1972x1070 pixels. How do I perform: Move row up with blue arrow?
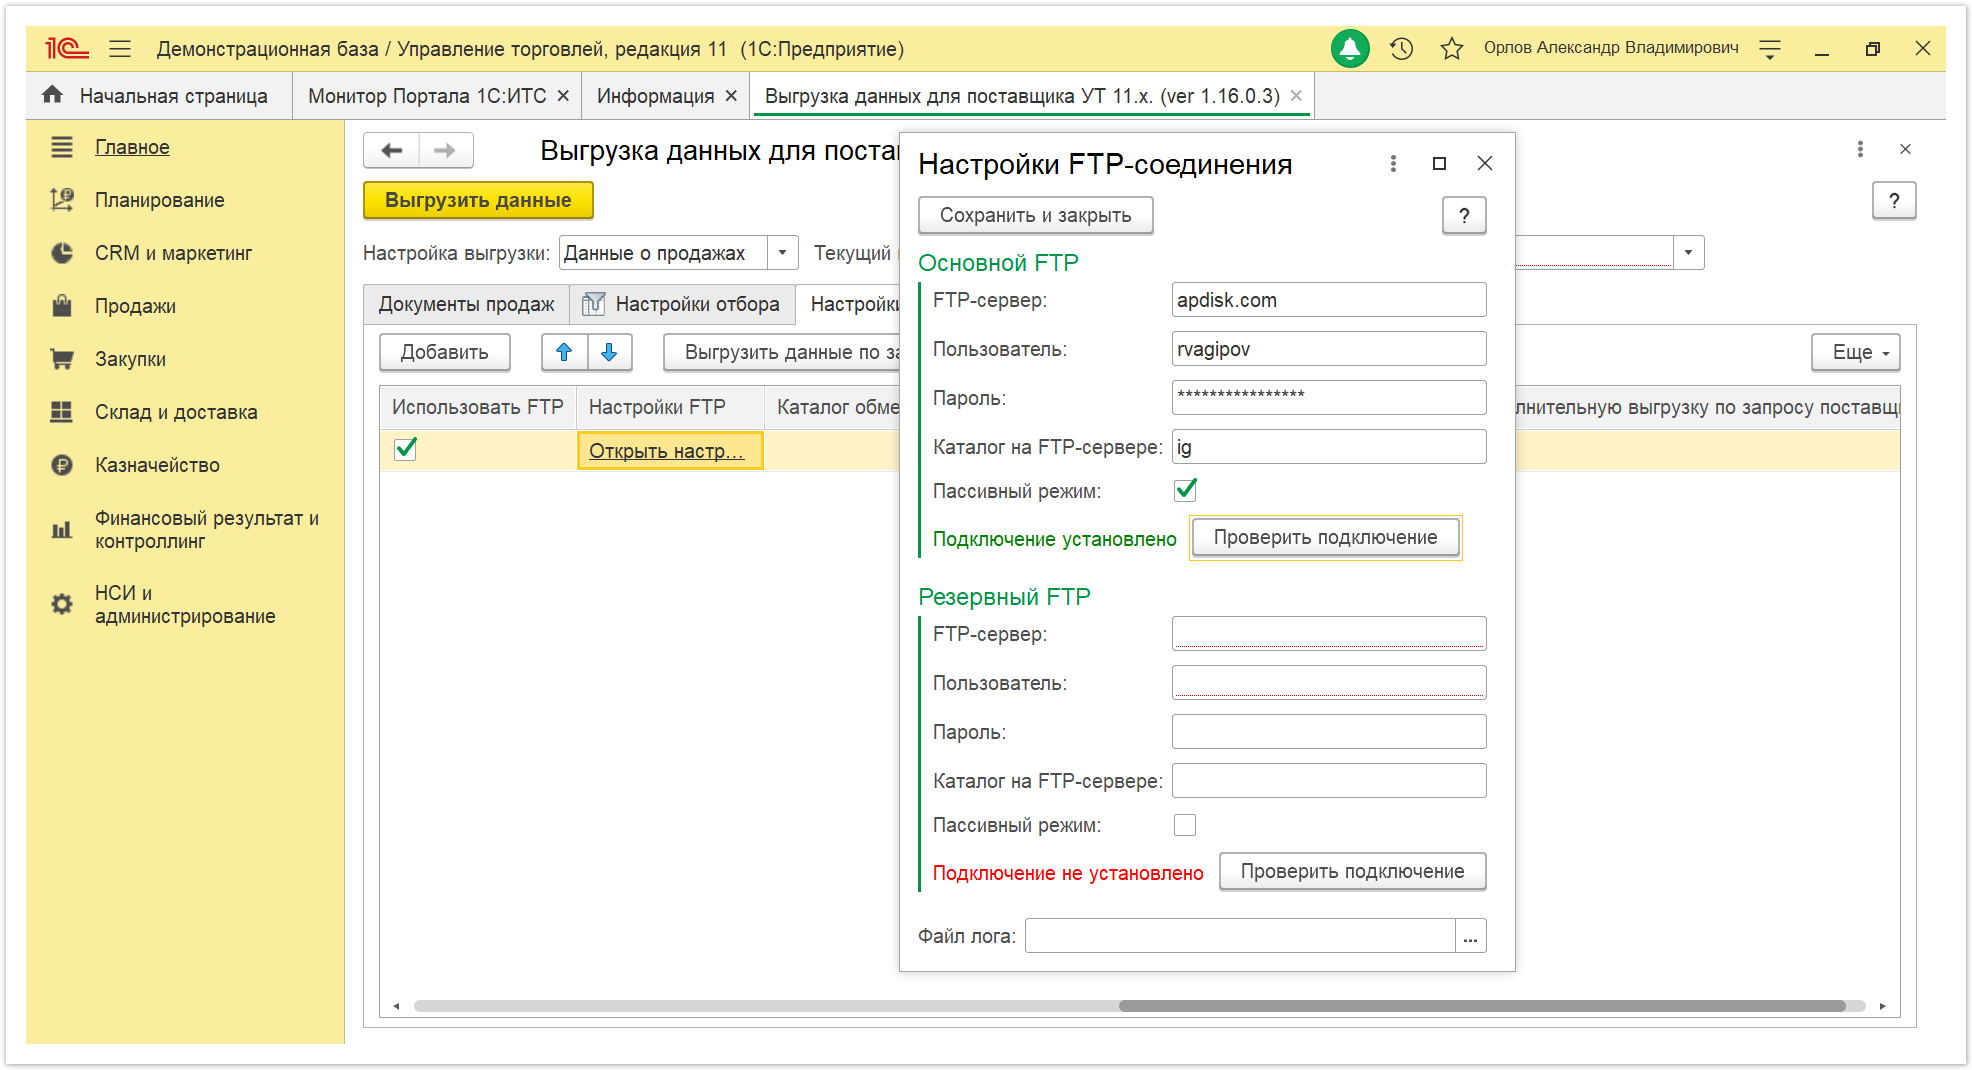tap(564, 352)
